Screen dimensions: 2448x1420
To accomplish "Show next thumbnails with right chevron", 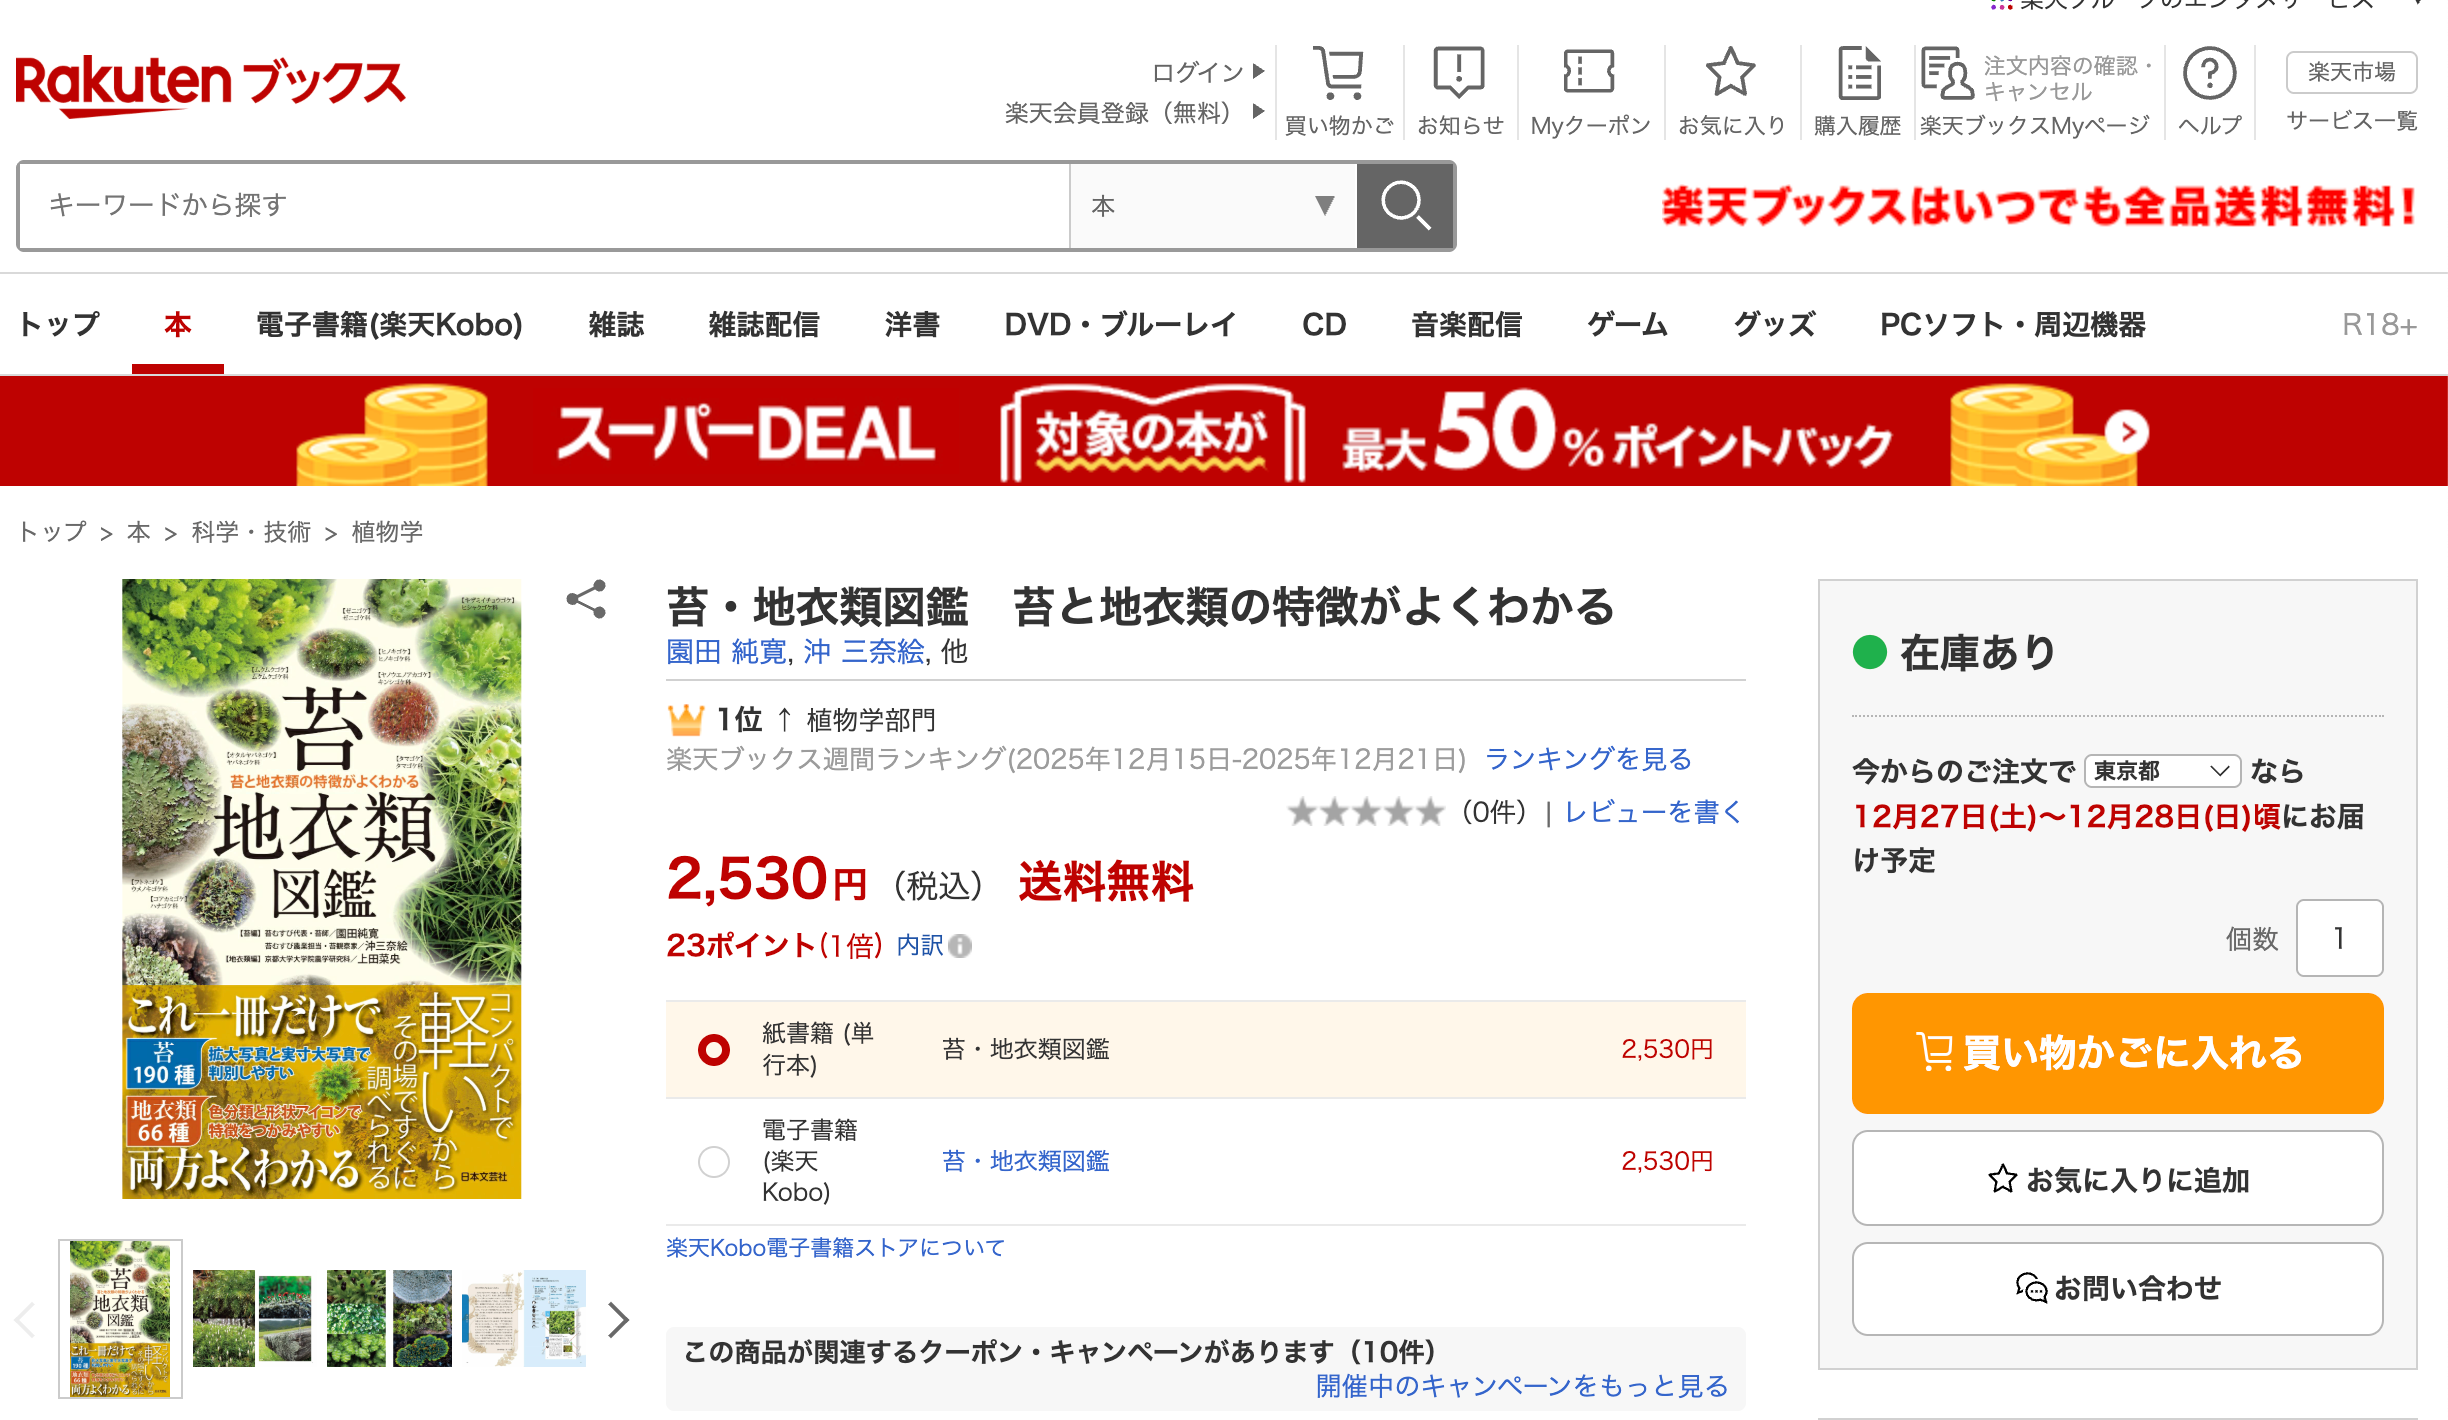I will point(619,1320).
